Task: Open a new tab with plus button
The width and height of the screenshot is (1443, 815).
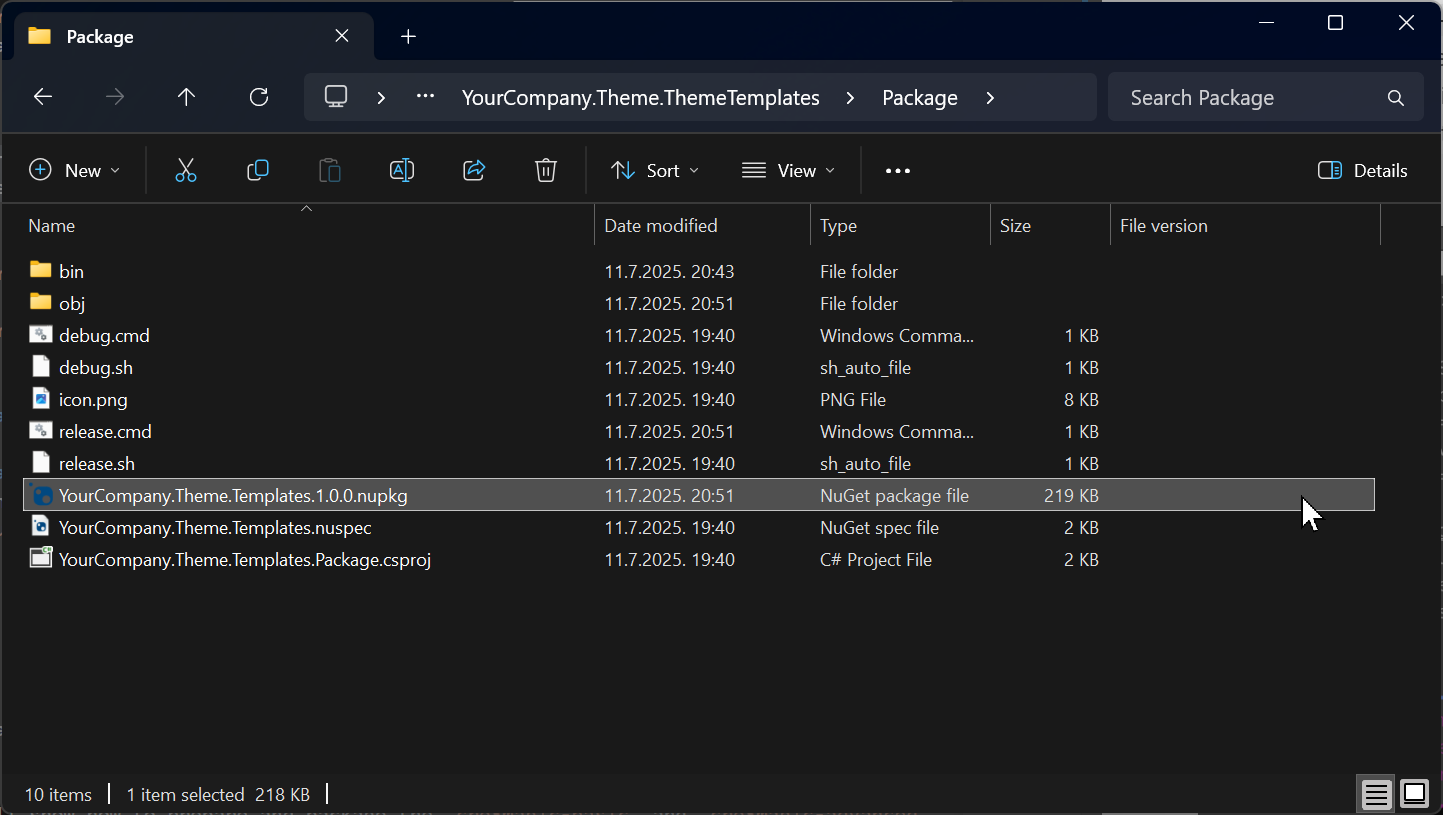Action: pyautogui.click(x=408, y=37)
